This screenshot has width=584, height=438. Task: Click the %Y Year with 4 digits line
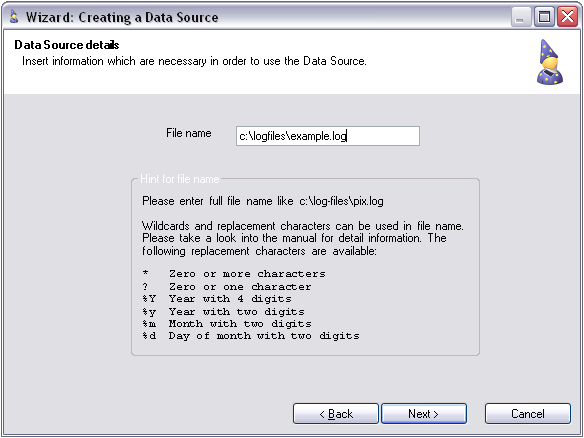tap(217, 299)
